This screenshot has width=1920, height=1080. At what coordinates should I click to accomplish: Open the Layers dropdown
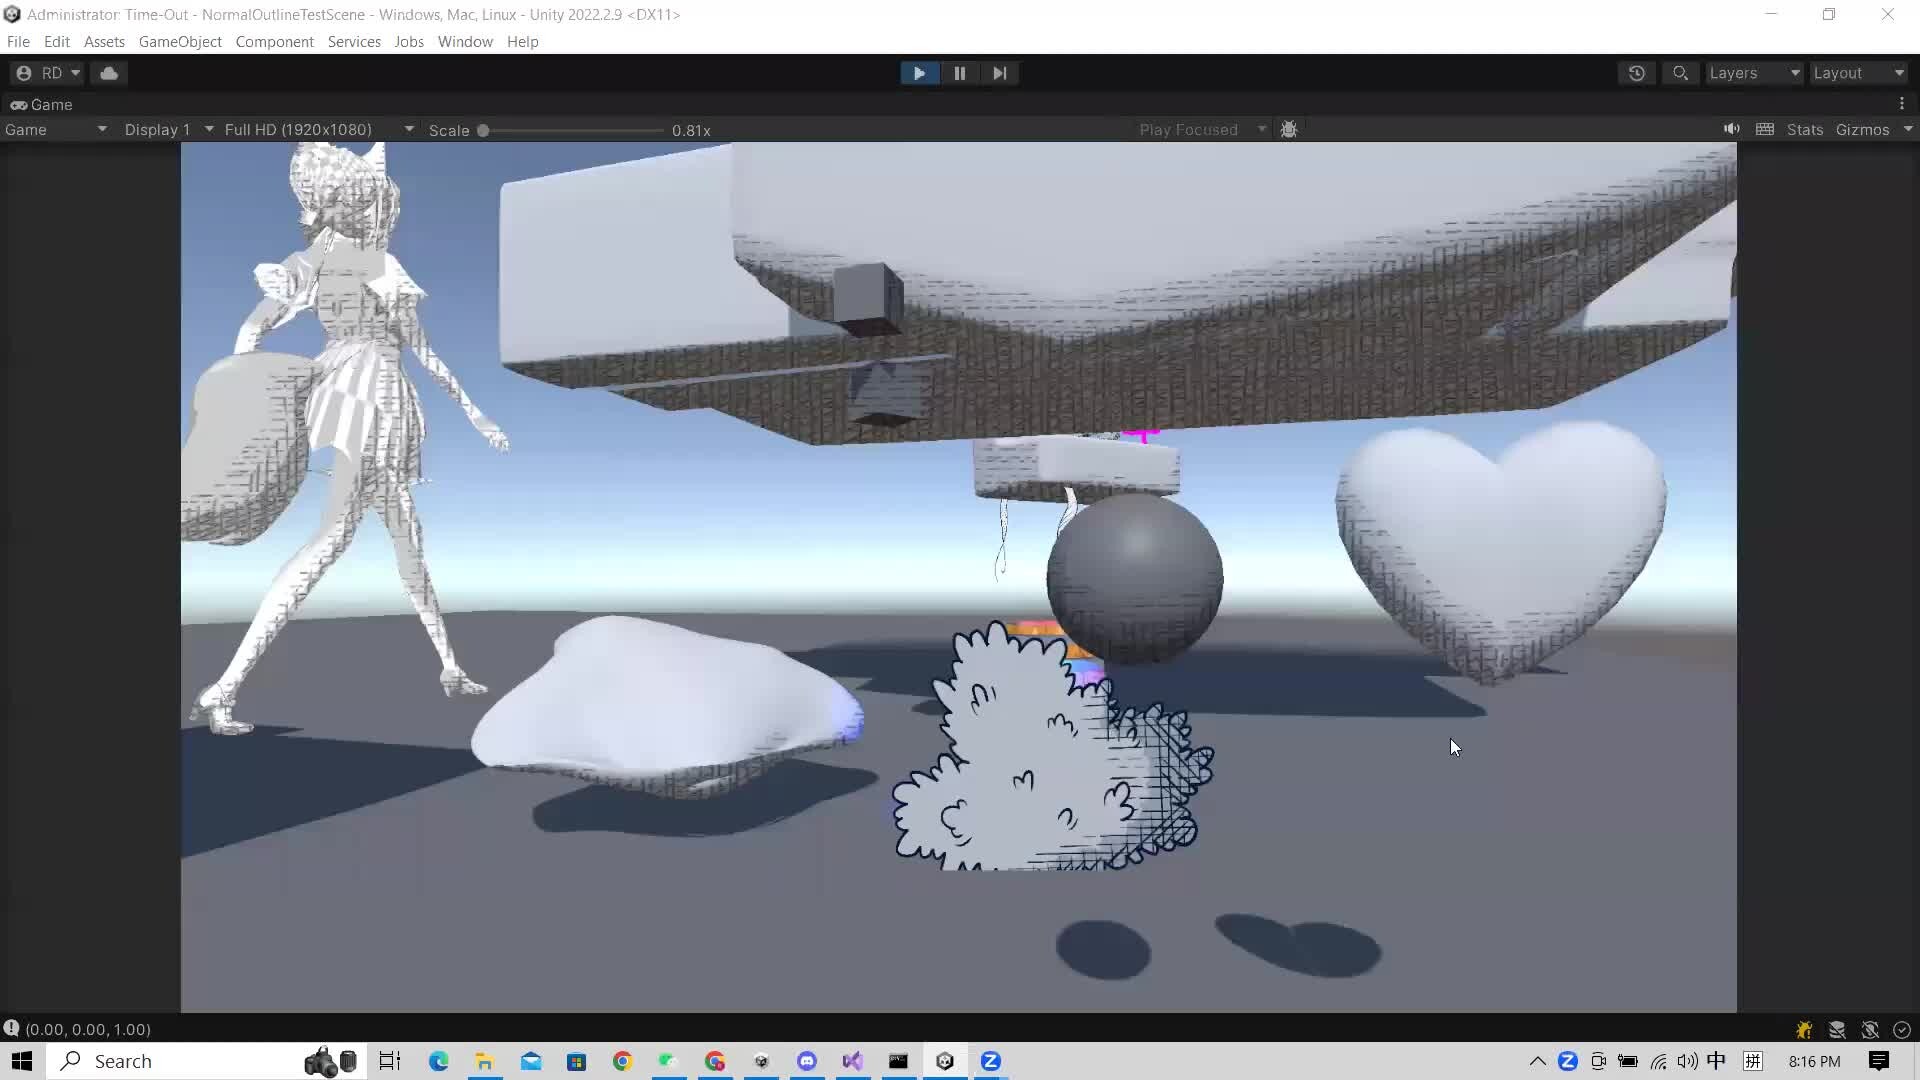click(1753, 72)
